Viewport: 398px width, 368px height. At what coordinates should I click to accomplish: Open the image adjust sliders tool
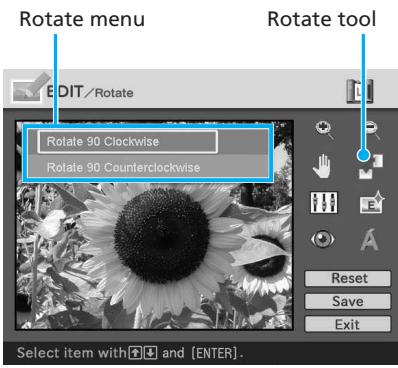(x=324, y=202)
